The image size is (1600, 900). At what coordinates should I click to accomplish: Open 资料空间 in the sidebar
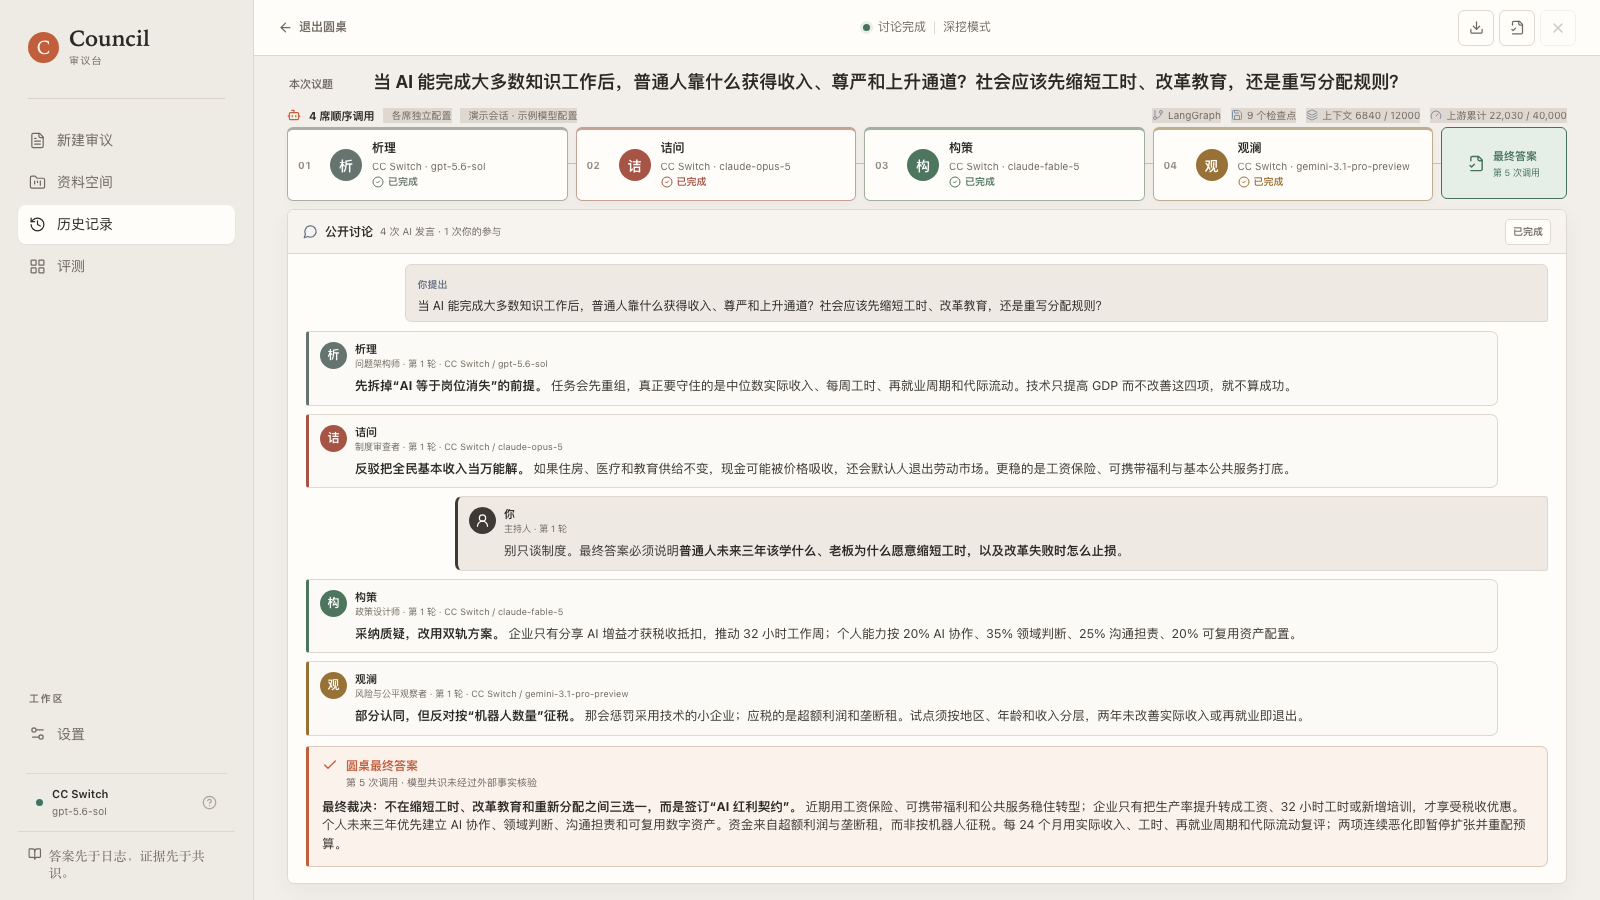pos(126,182)
